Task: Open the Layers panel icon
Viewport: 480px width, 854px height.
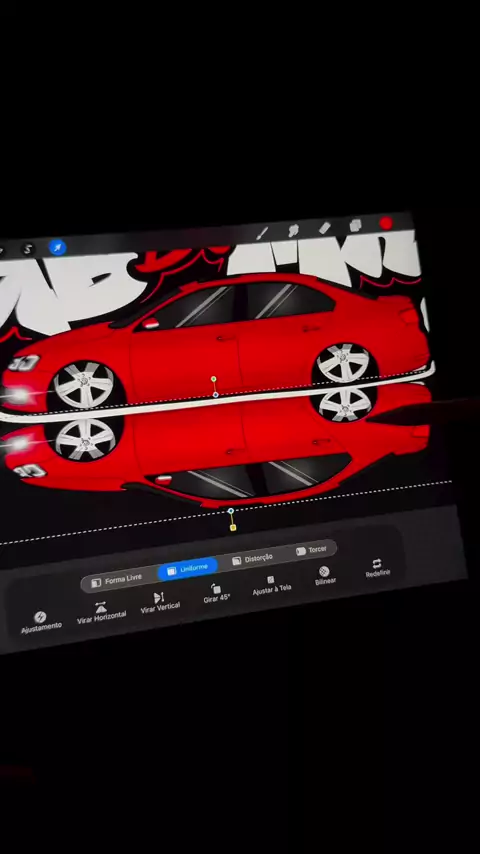Action: tap(355, 225)
